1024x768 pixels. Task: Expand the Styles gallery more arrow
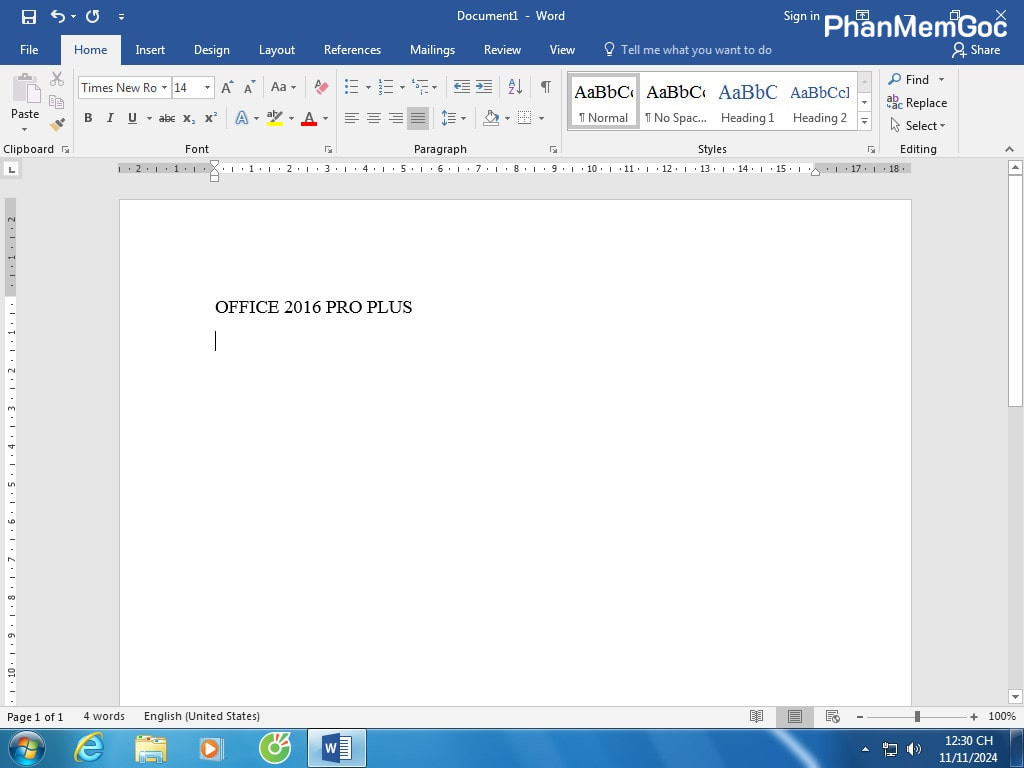coord(865,123)
